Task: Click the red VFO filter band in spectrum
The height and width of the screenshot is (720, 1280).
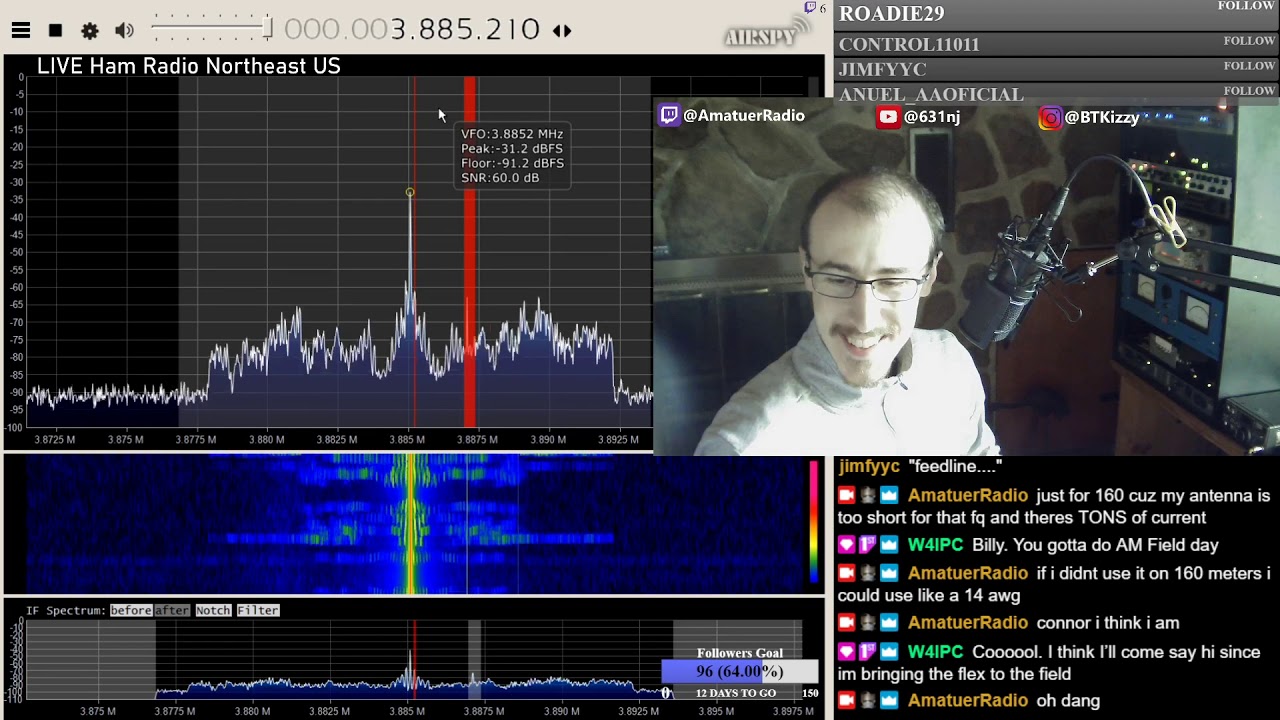Action: click(x=470, y=252)
